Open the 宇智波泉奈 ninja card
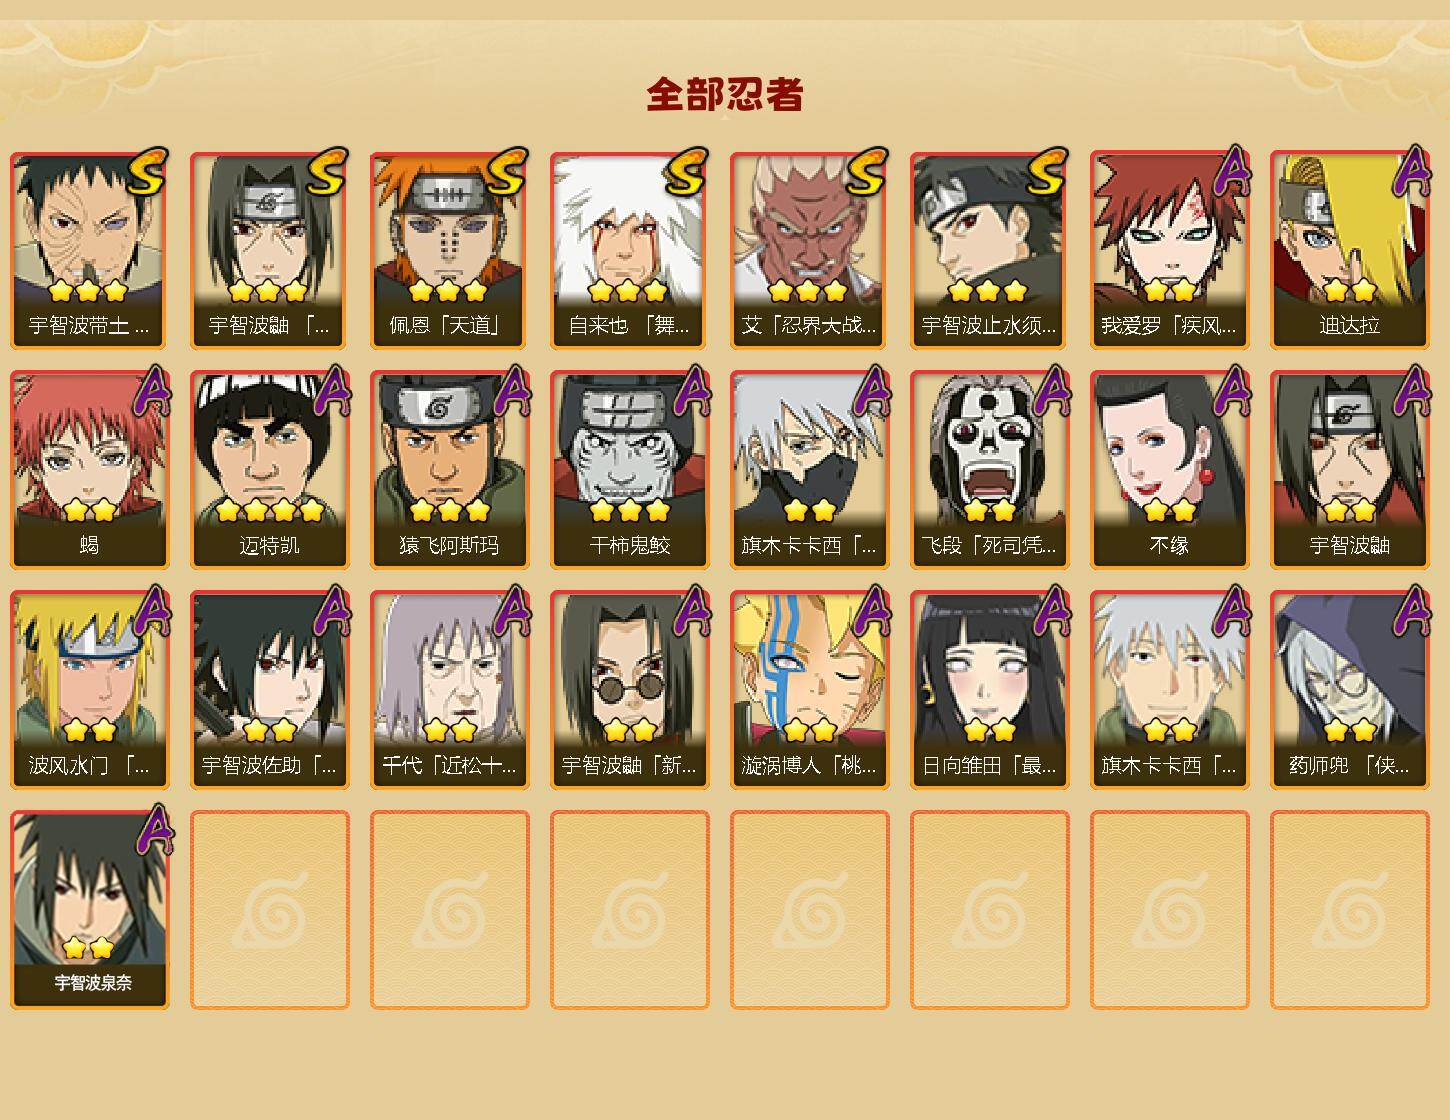The width and height of the screenshot is (1450, 1120). pyautogui.click(x=89, y=910)
